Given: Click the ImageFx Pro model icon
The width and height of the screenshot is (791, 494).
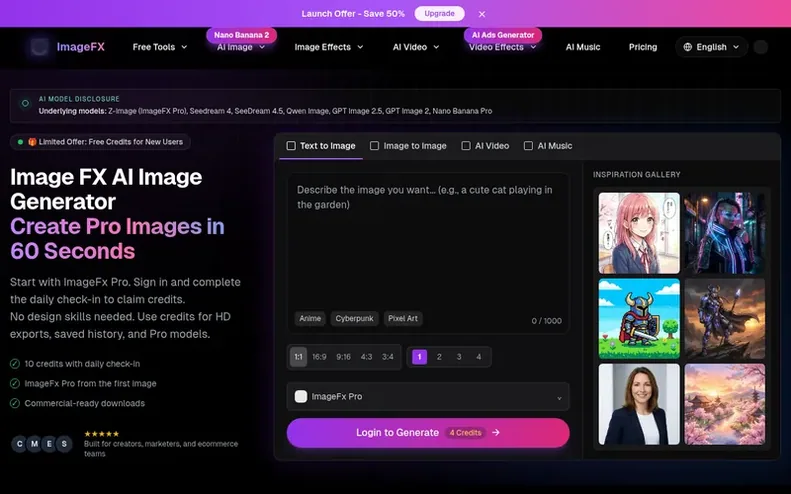Looking at the screenshot, I should [301, 397].
